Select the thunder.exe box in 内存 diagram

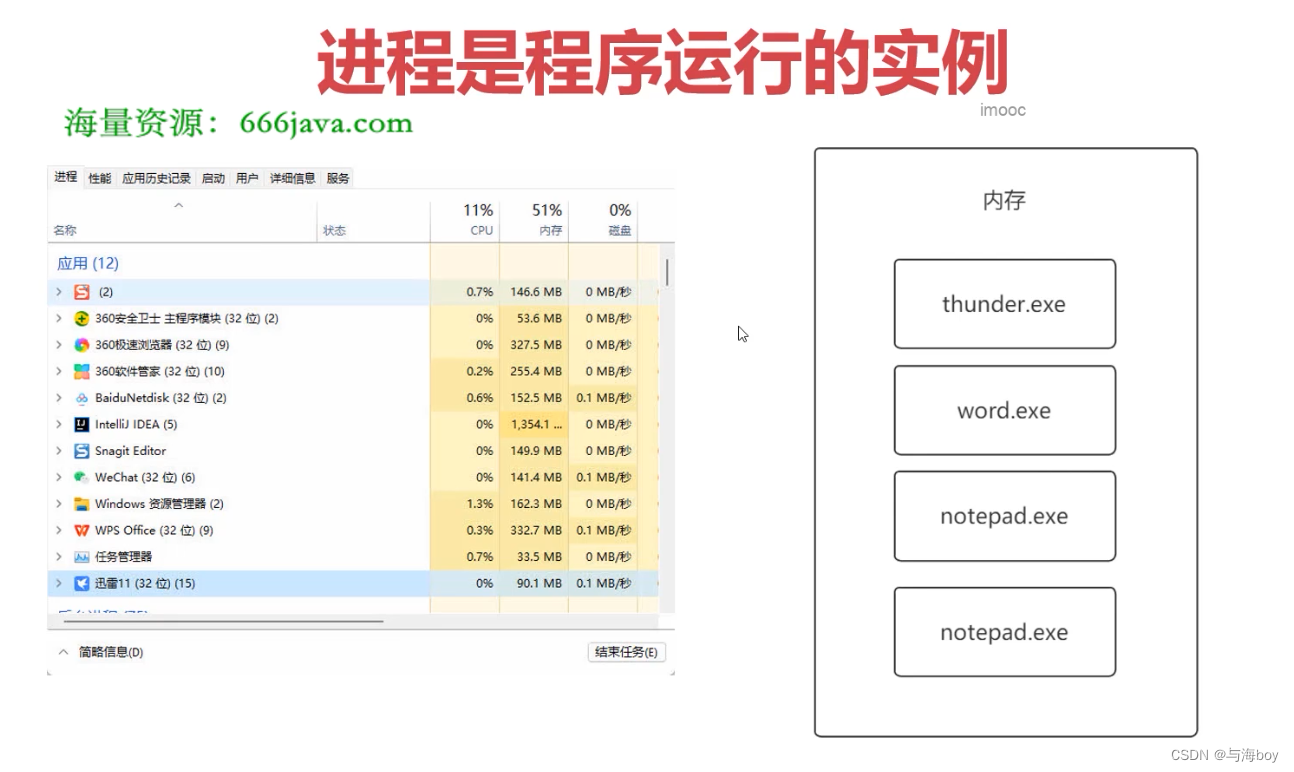[x=1004, y=304]
